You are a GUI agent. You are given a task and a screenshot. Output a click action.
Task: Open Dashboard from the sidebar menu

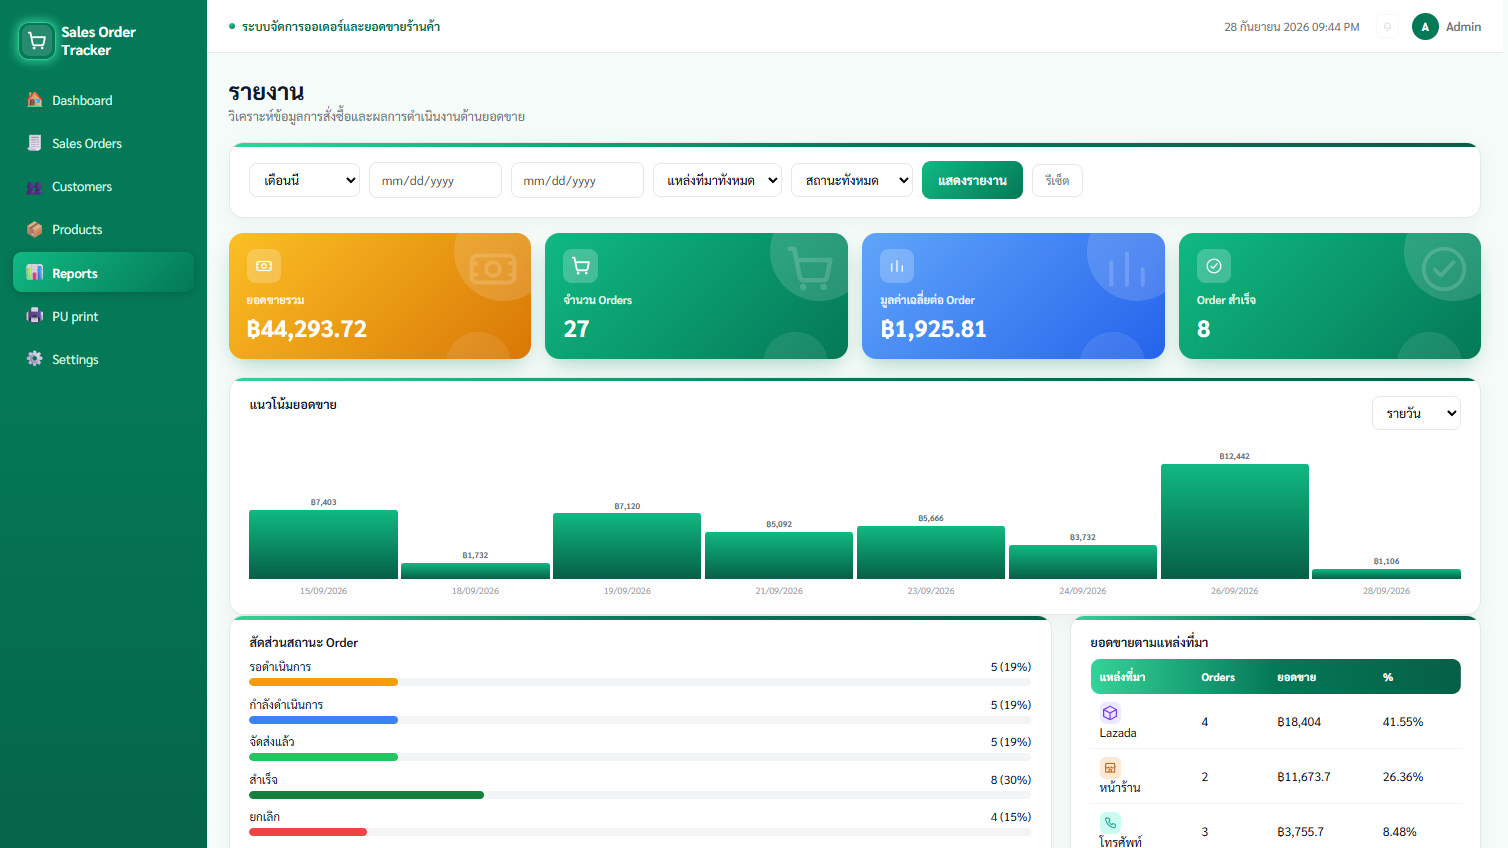[x=103, y=100]
